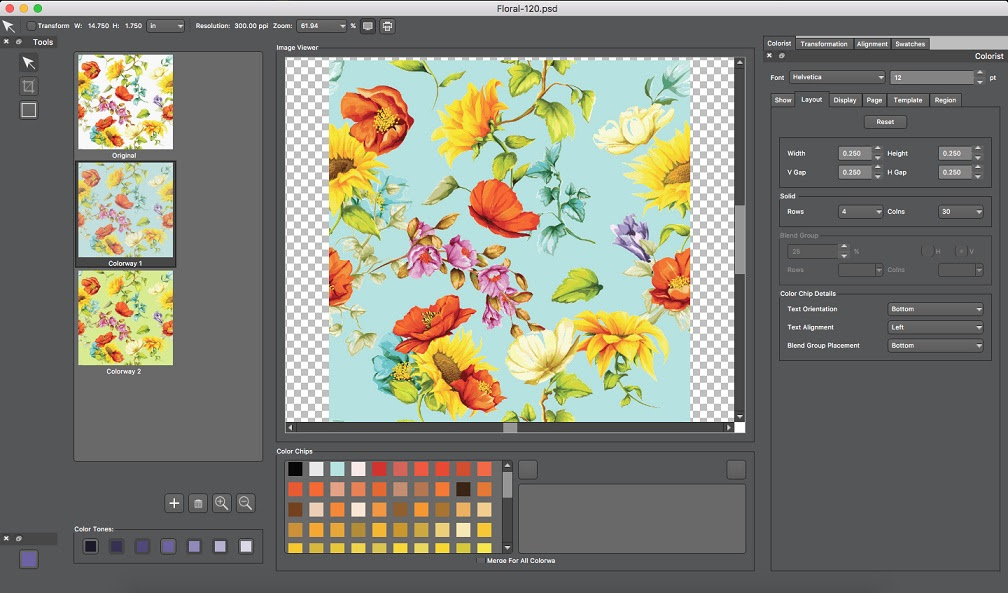Click the trash icon to delete colorway
Image resolution: width=1008 pixels, height=593 pixels.
click(x=198, y=503)
